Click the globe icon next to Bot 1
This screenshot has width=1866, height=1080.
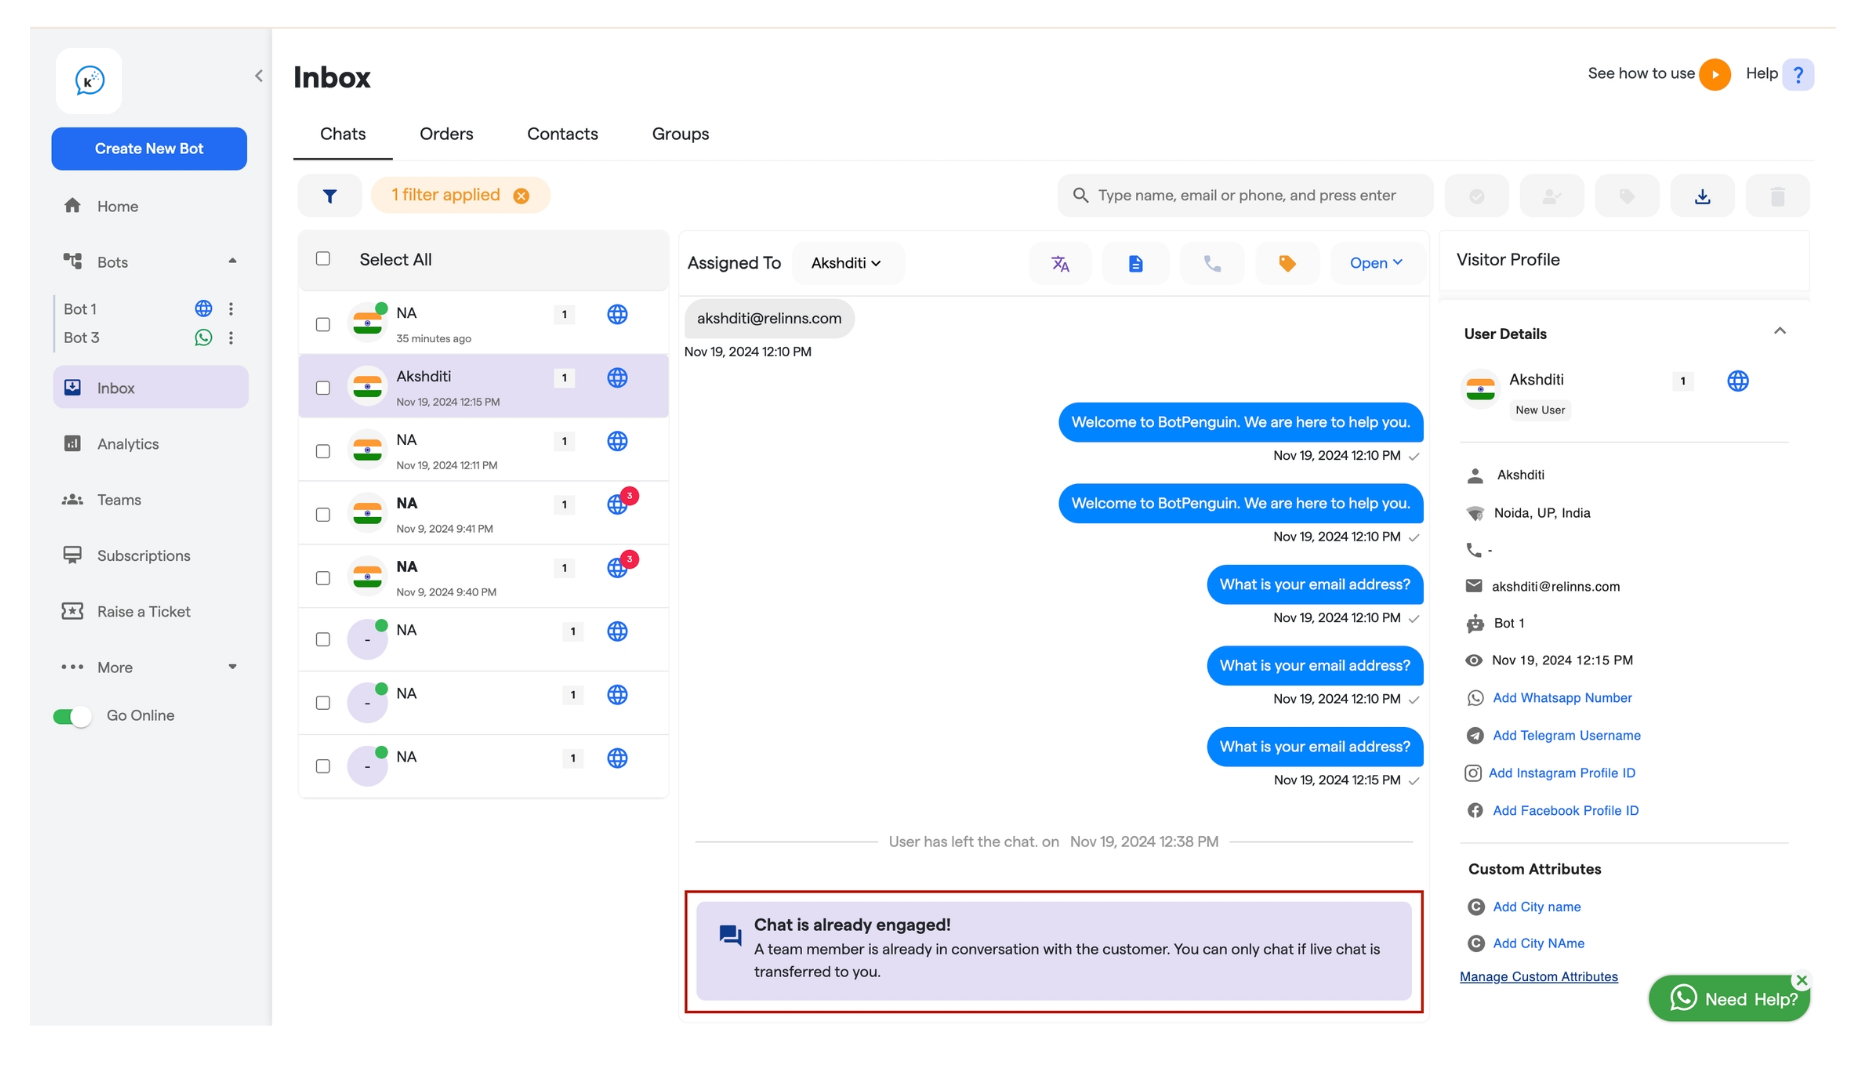tap(203, 309)
